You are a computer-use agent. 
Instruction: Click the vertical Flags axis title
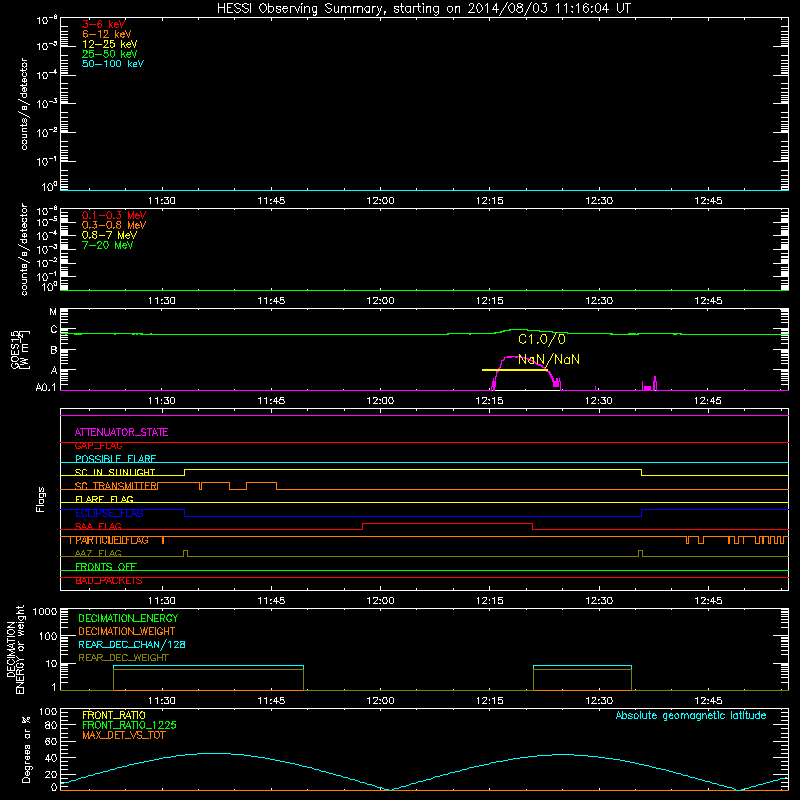[x=41, y=499]
